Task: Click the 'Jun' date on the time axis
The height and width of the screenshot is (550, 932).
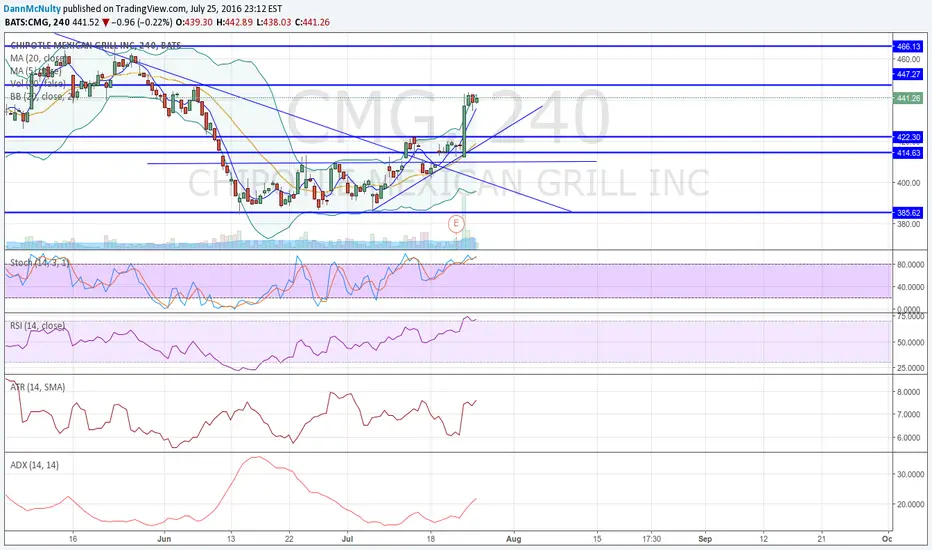Action: 164,539
